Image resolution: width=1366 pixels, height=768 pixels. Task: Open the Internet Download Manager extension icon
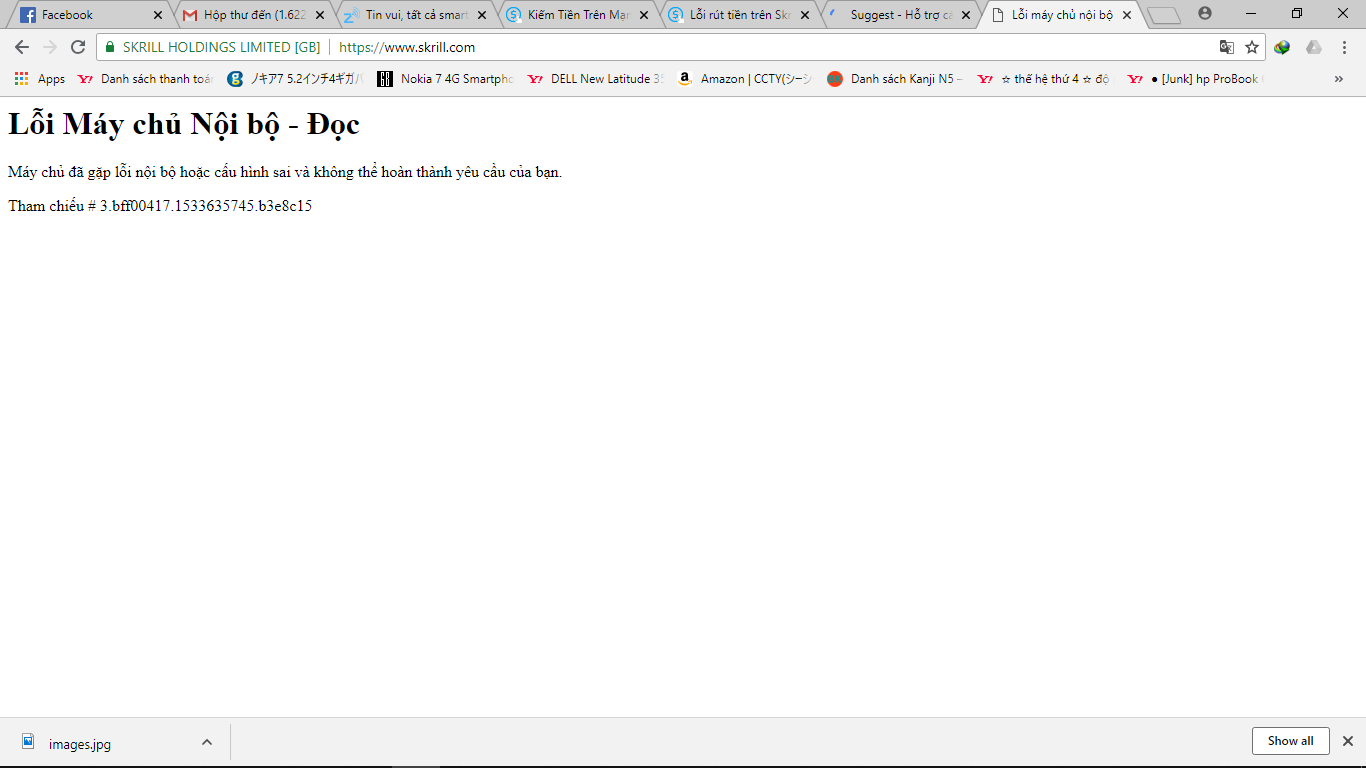pos(1282,47)
